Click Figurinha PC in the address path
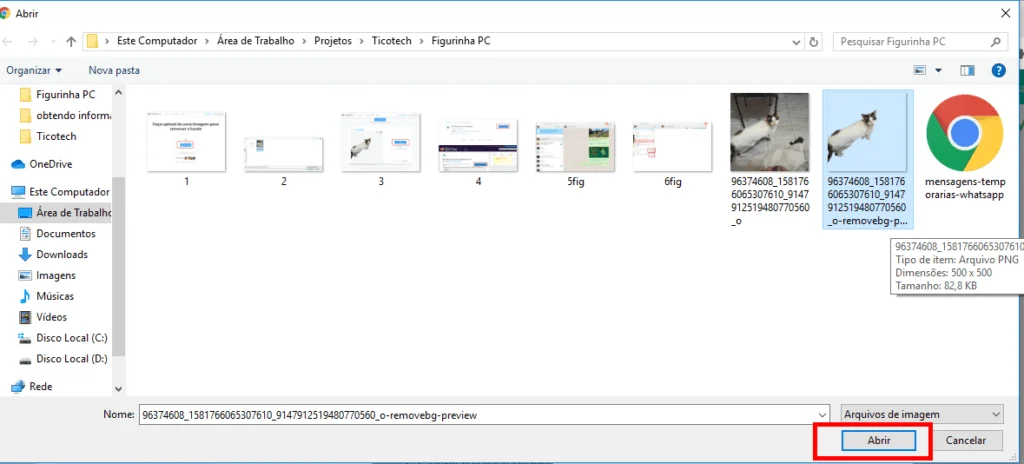The image size is (1024, 464). [461, 41]
